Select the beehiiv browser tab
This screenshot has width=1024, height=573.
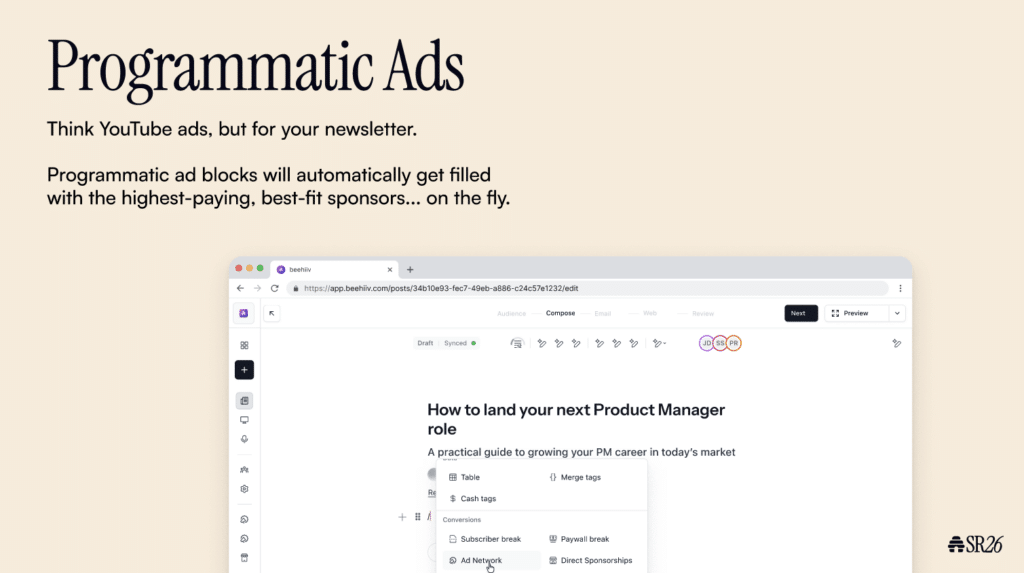pos(334,269)
